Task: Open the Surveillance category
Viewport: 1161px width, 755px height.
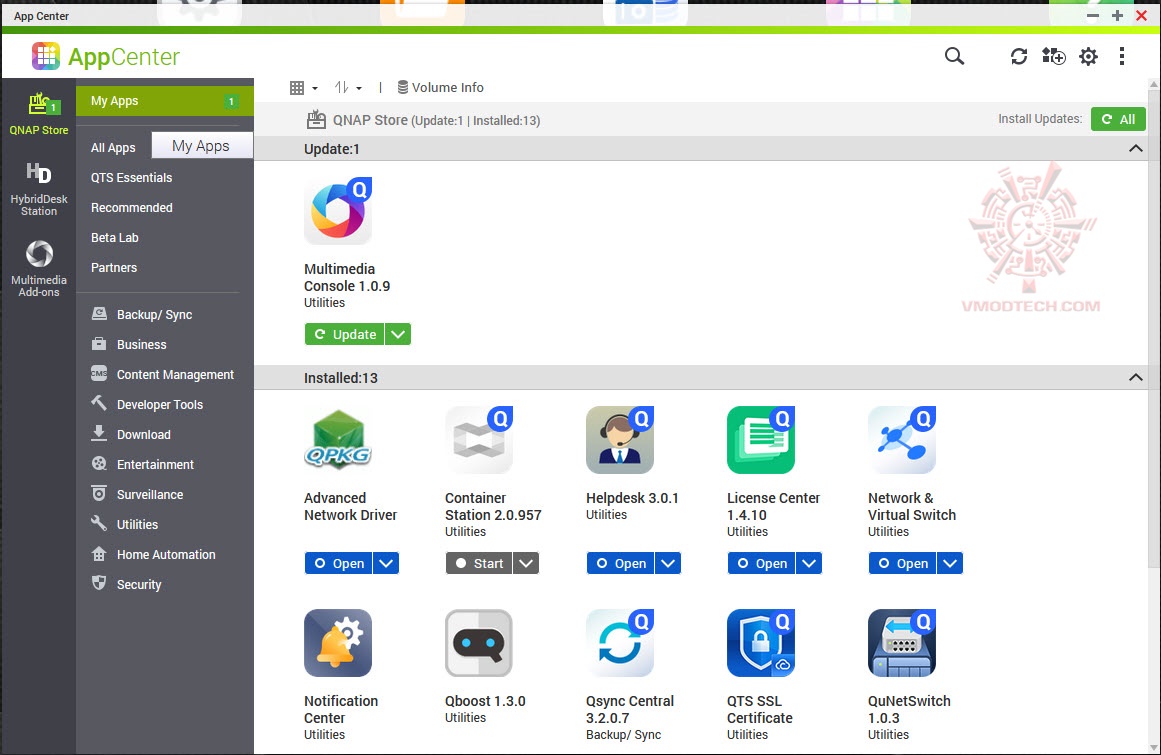Action: [x=138, y=494]
